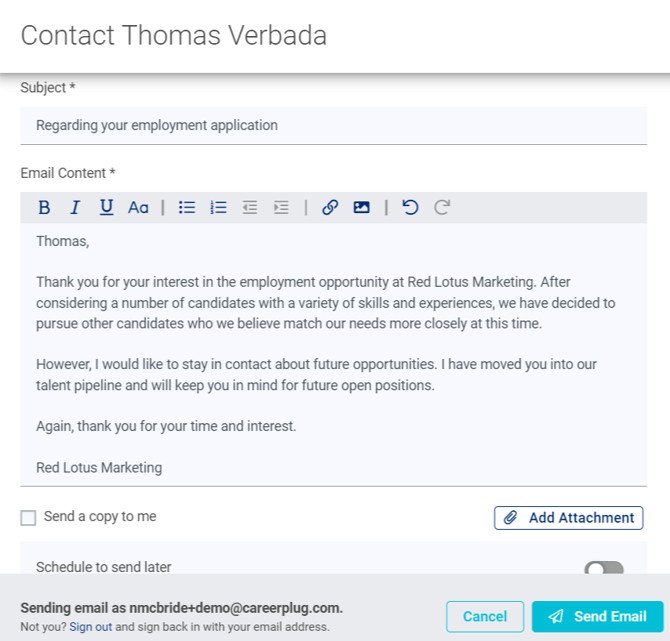Check the 'Send a copy to me' box

(28, 518)
